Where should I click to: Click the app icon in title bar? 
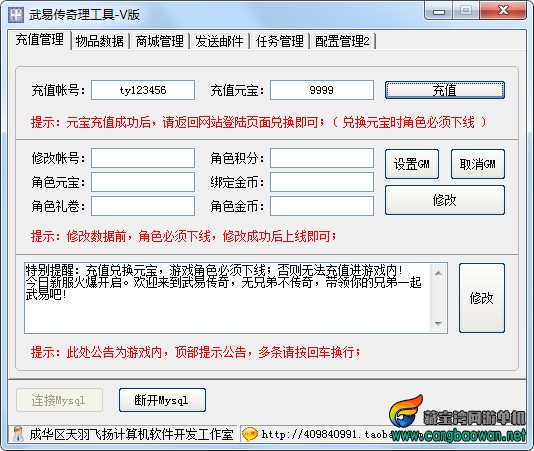click(x=16, y=15)
